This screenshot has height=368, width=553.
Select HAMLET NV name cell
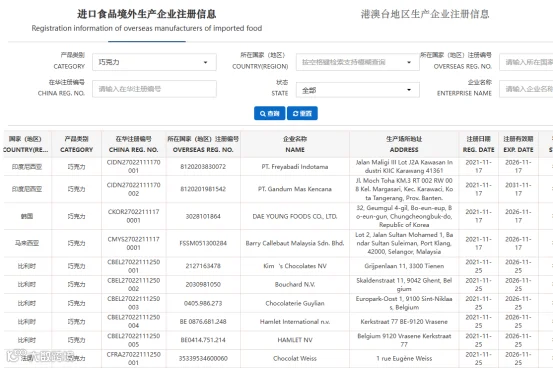pyautogui.click(x=295, y=340)
